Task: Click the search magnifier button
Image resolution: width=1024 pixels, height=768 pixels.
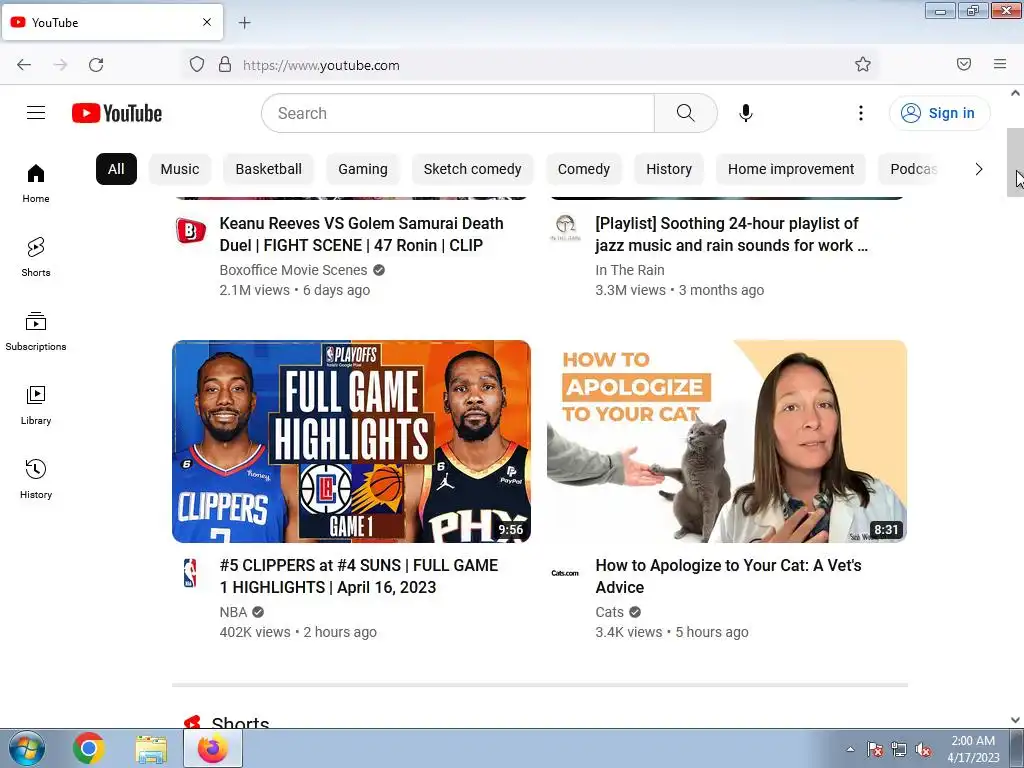Action: pos(686,113)
